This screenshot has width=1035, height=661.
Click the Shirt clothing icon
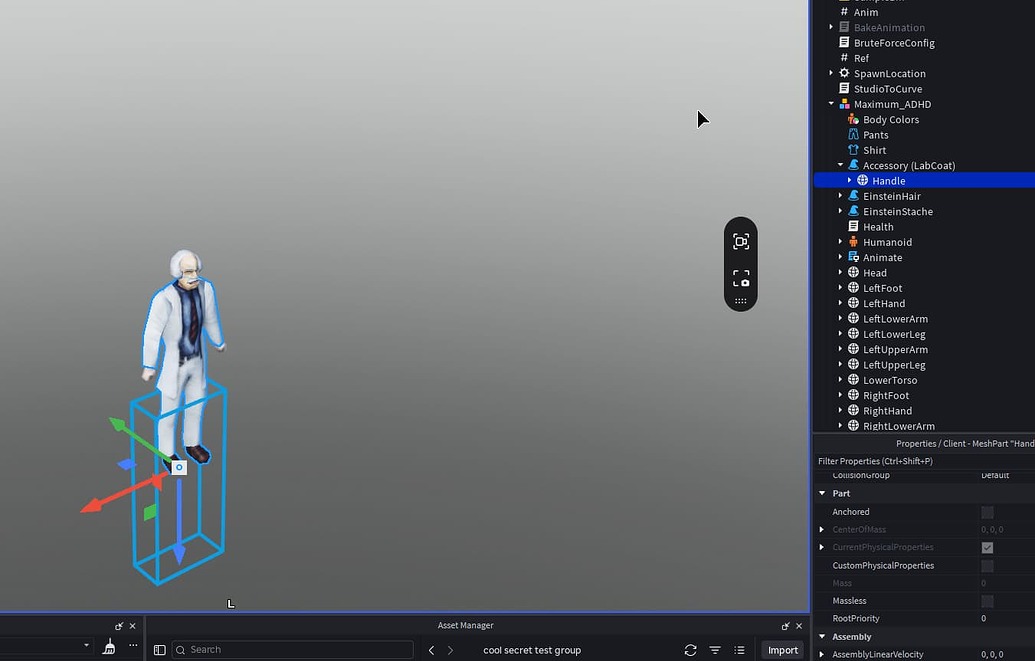click(853, 150)
